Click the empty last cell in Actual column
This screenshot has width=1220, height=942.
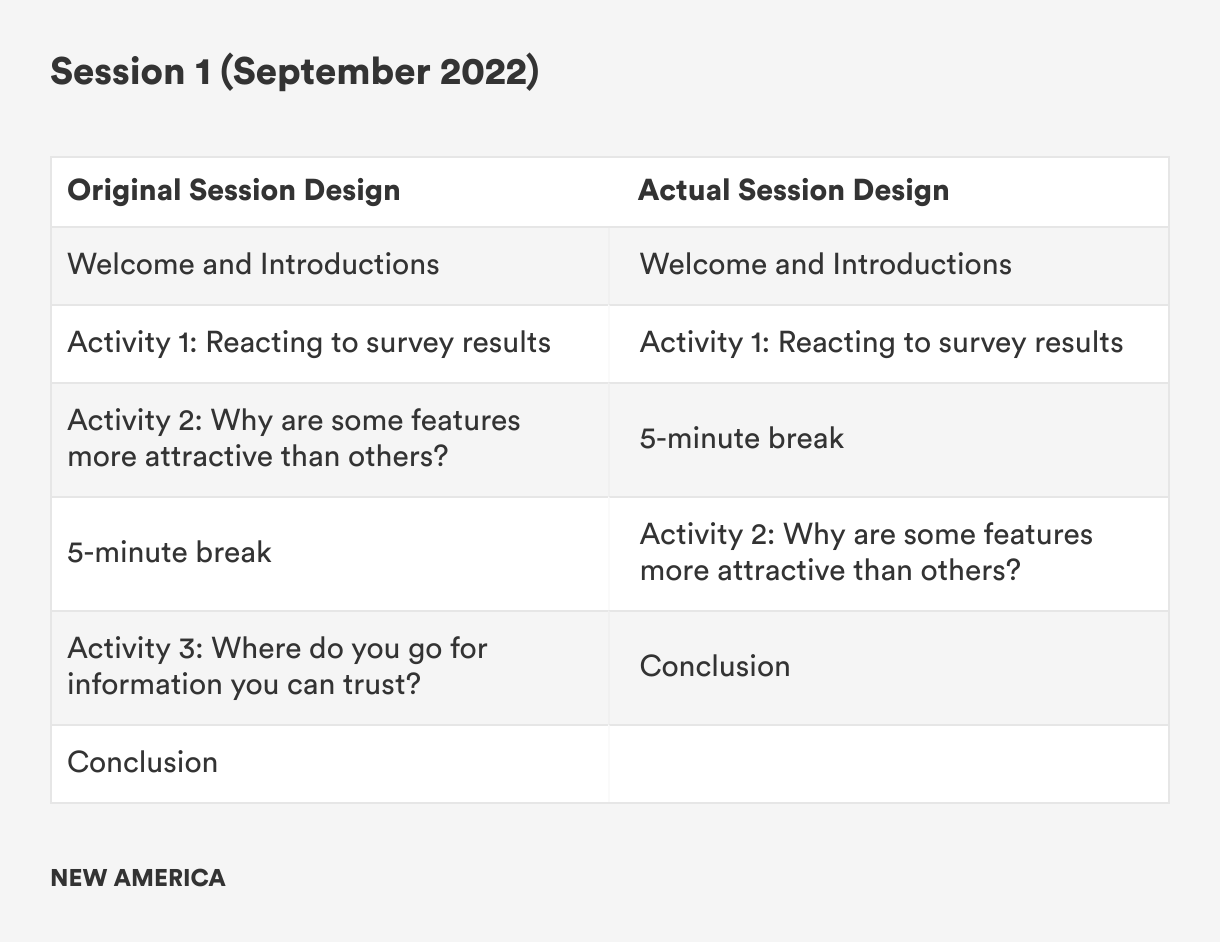click(x=888, y=762)
